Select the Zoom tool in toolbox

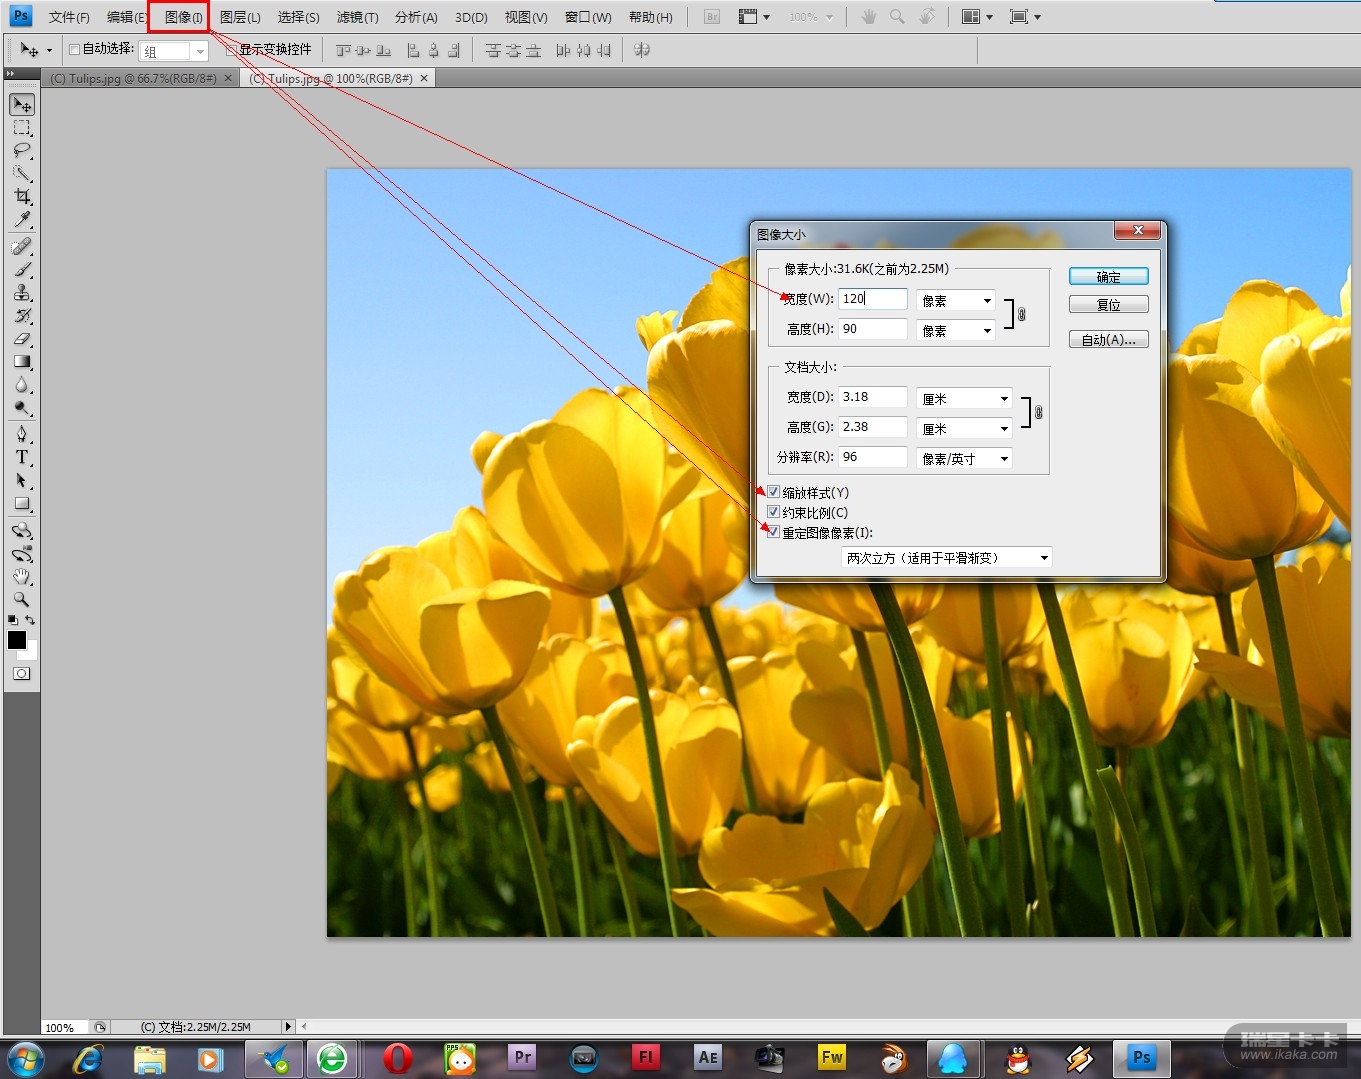[x=22, y=599]
